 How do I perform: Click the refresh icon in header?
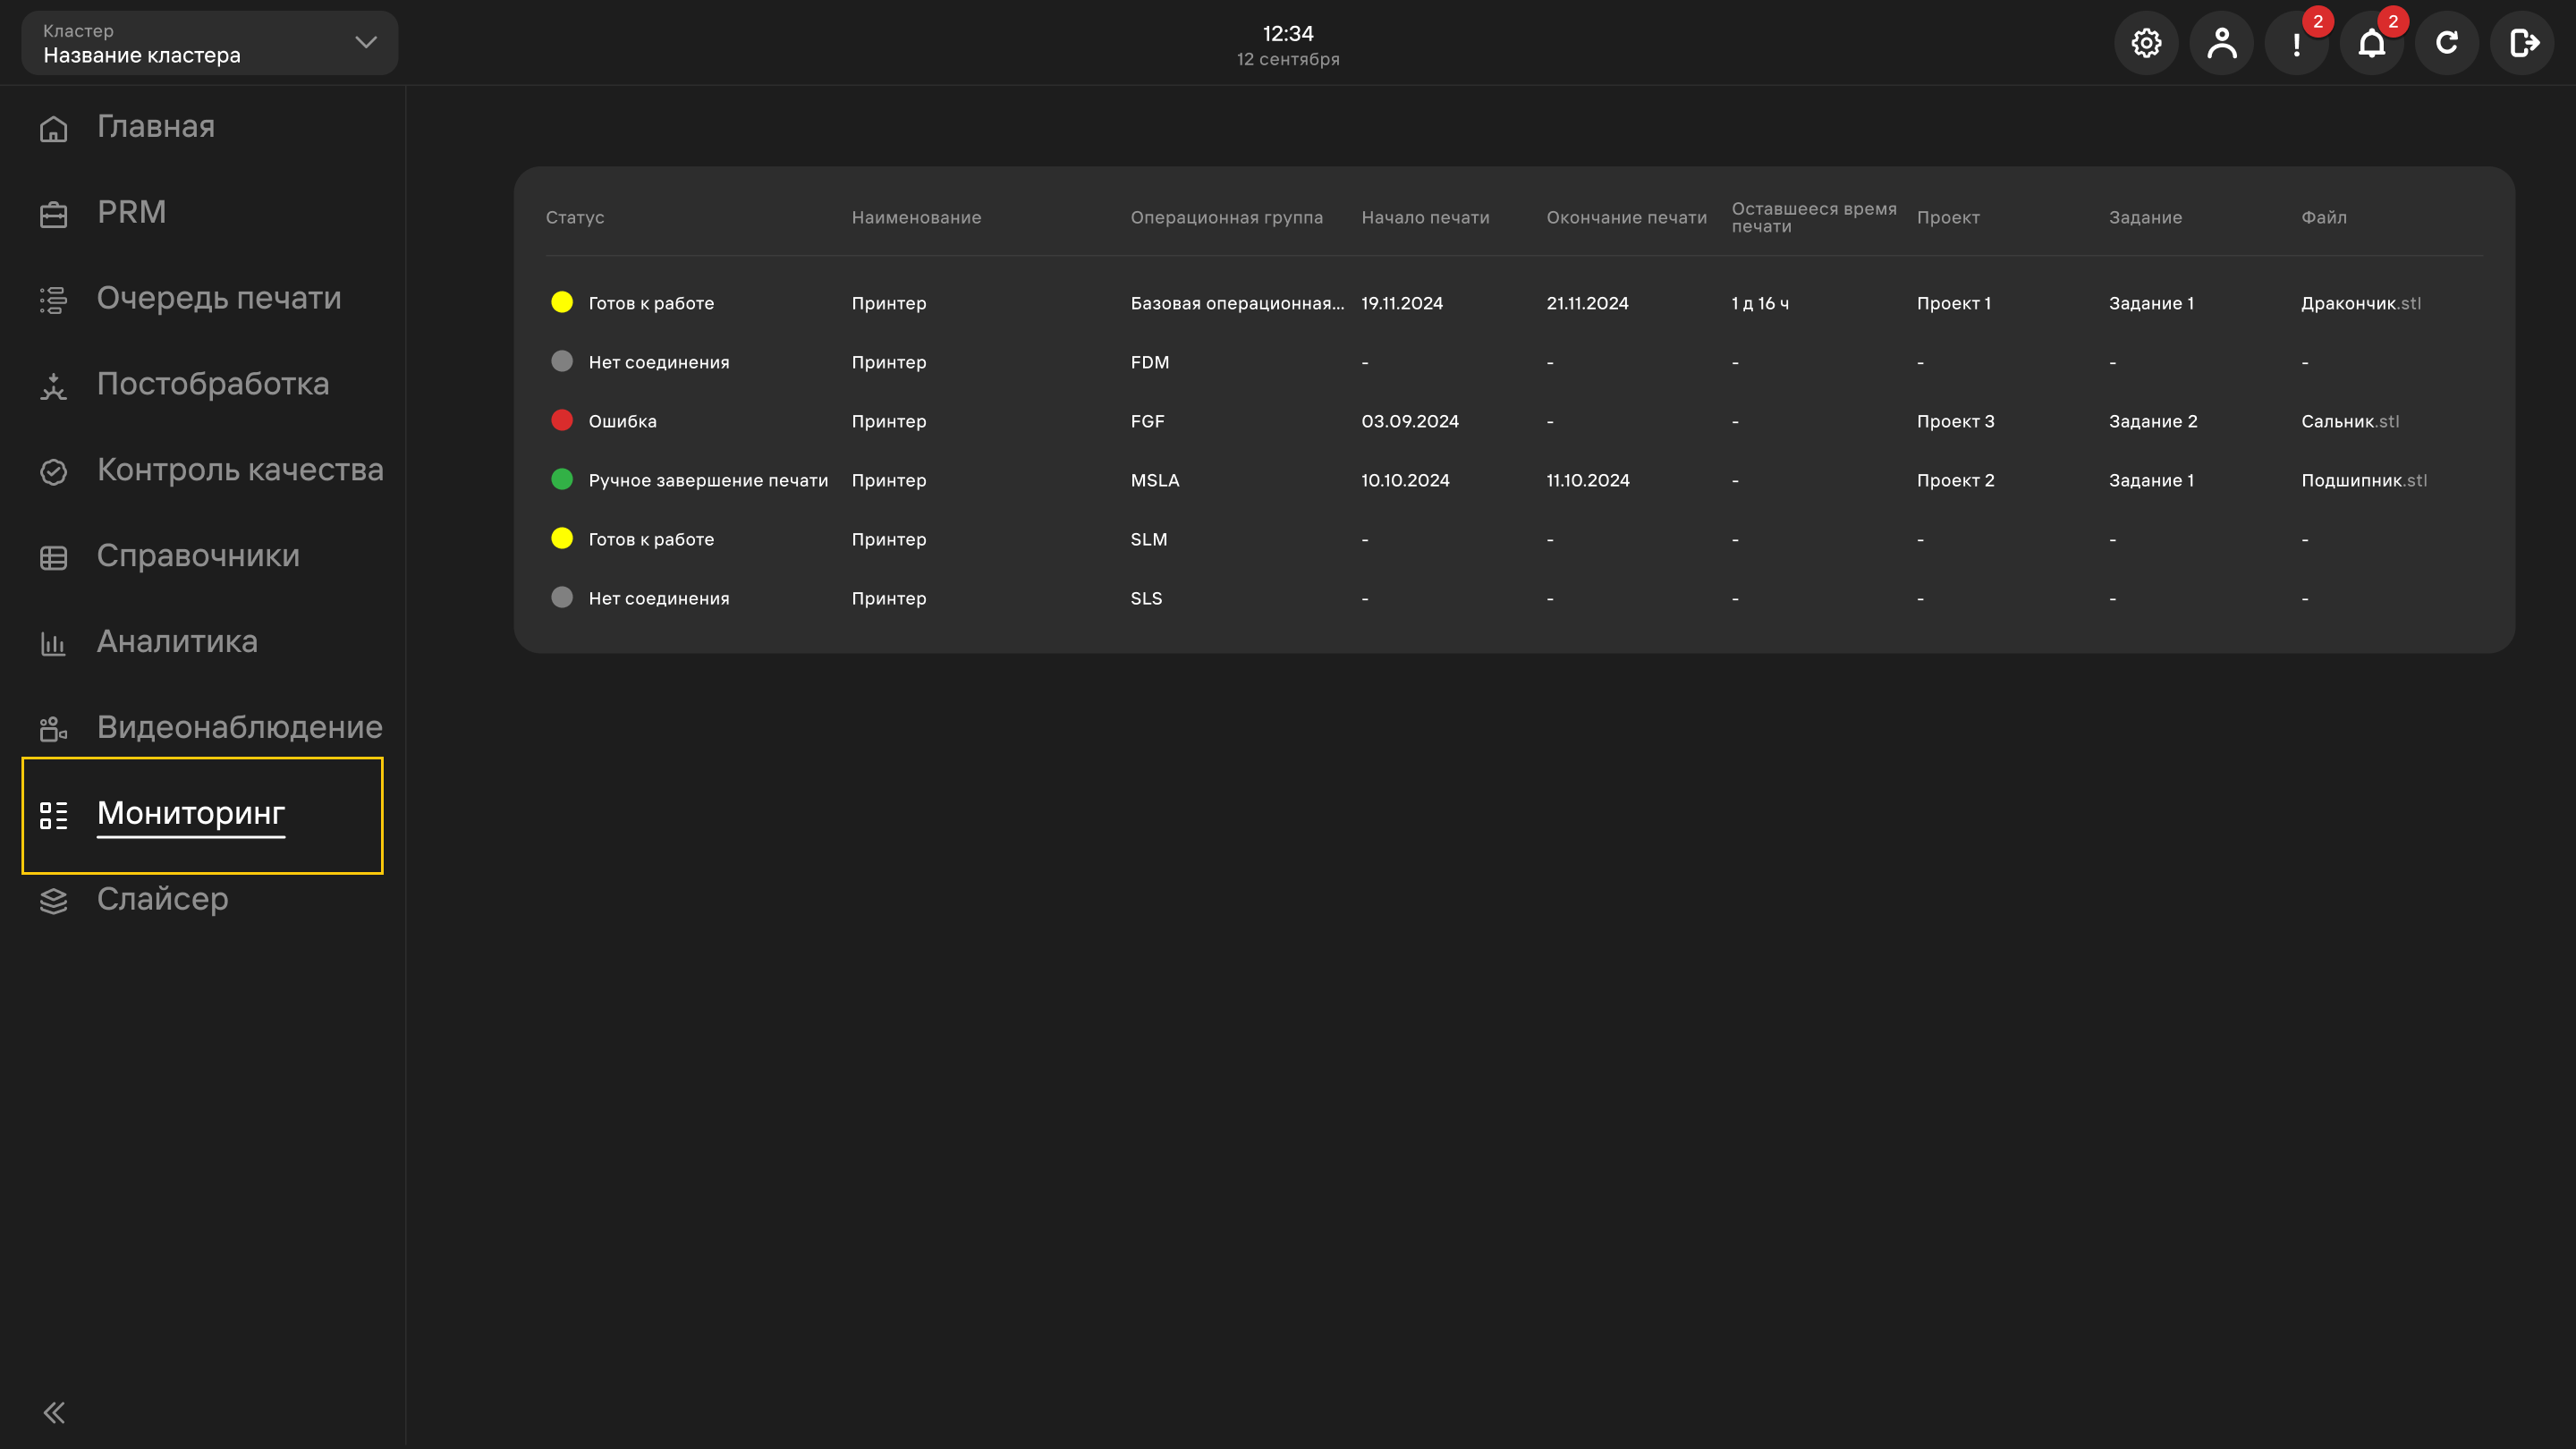click(x=2447, y=43)
